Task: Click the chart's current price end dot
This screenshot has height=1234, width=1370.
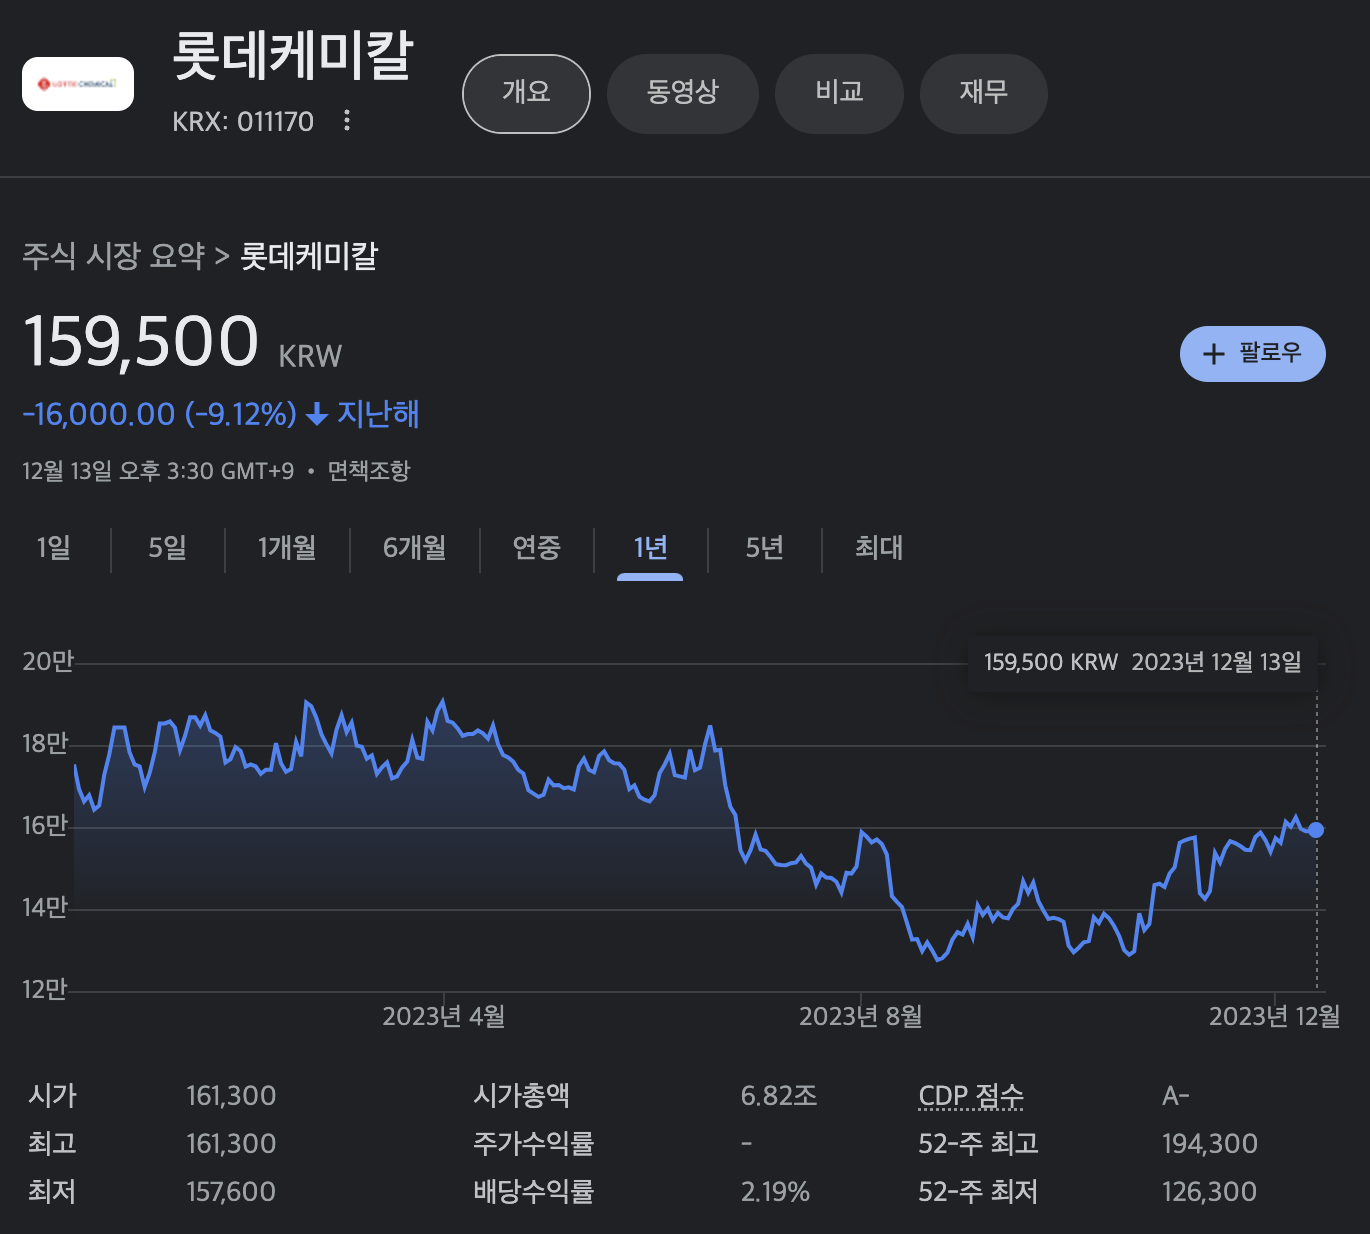Action: (x=1316, y=830)
